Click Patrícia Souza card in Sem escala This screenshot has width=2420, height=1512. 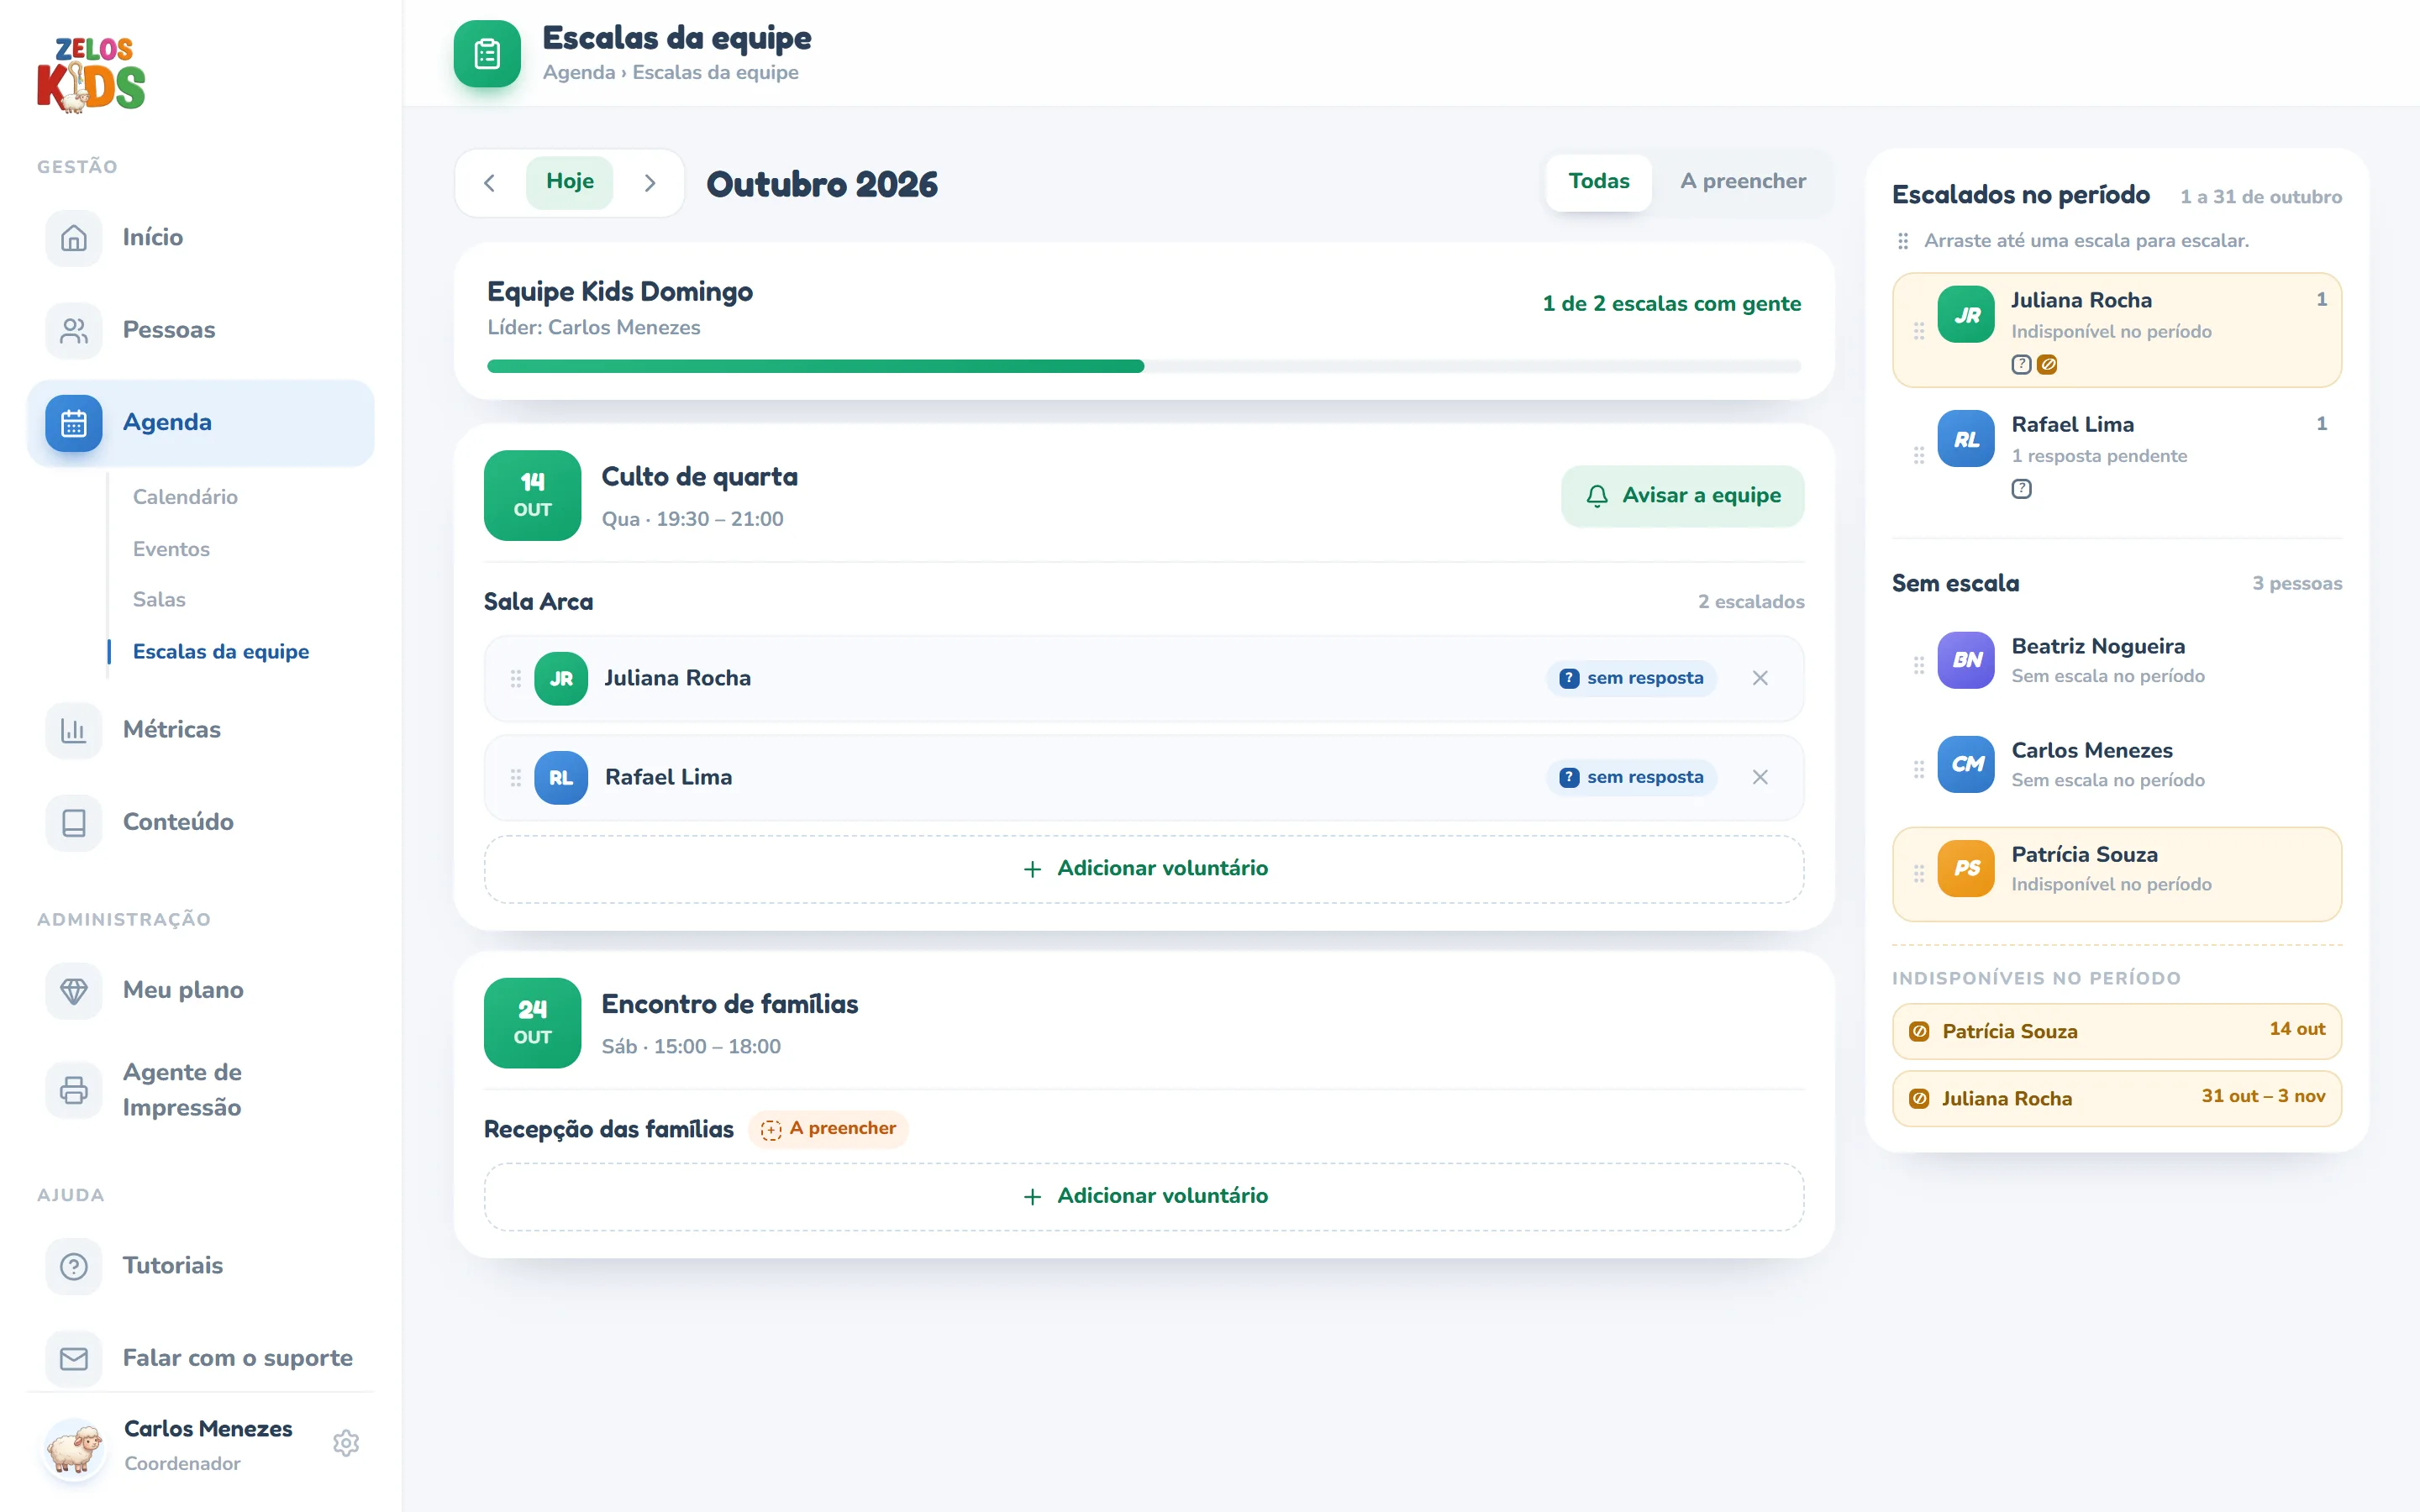point(2117,874)
